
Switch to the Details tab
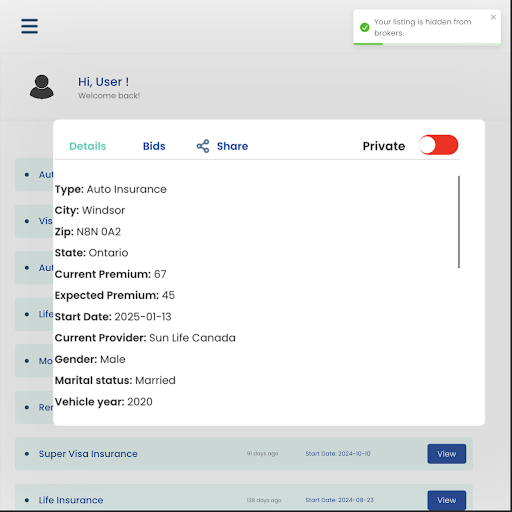click(88, 146)
